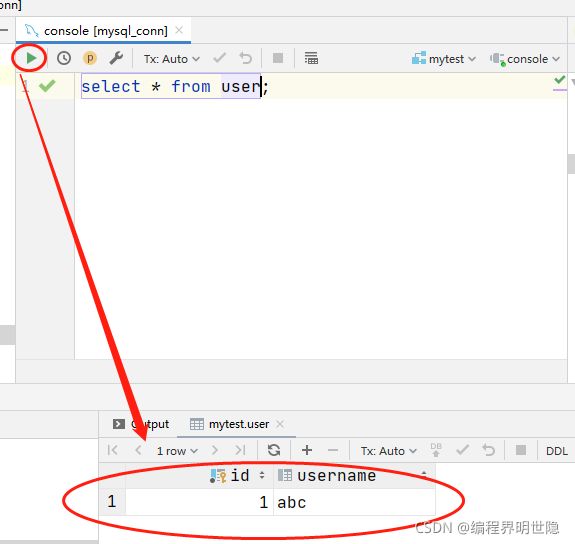
Task: Click the commit checkmark in the results toolbar
Action: 462,450
